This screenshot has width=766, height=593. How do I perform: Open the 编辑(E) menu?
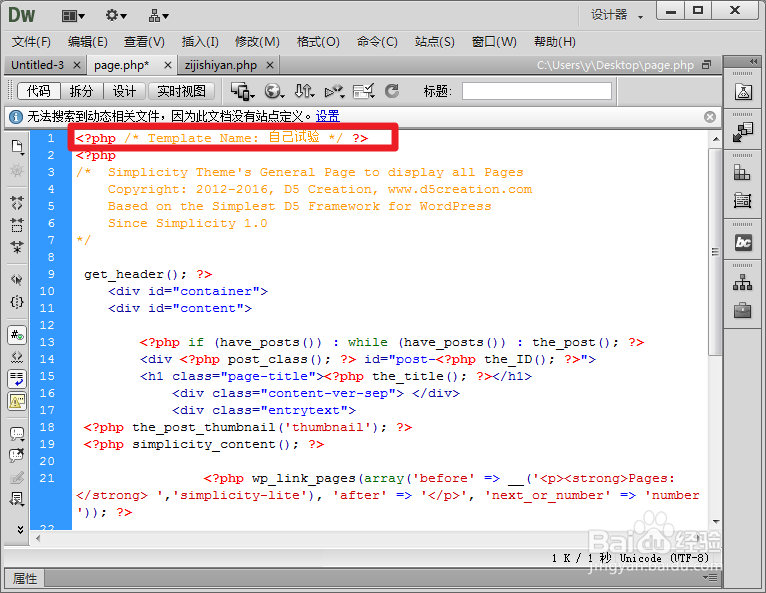pyautogui.click(x=87, y=42)
